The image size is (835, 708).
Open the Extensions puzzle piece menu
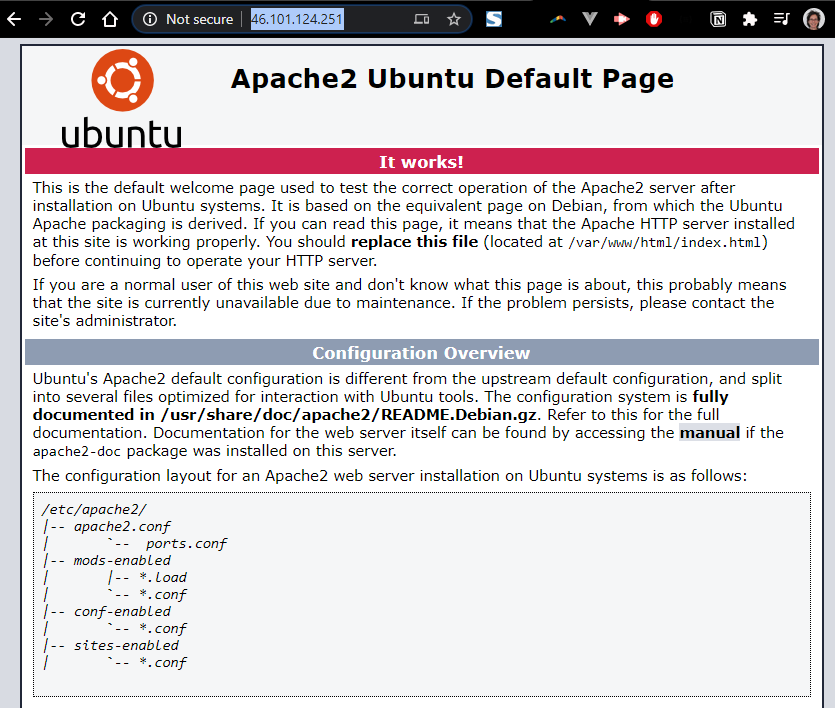(x=750, y=20)
